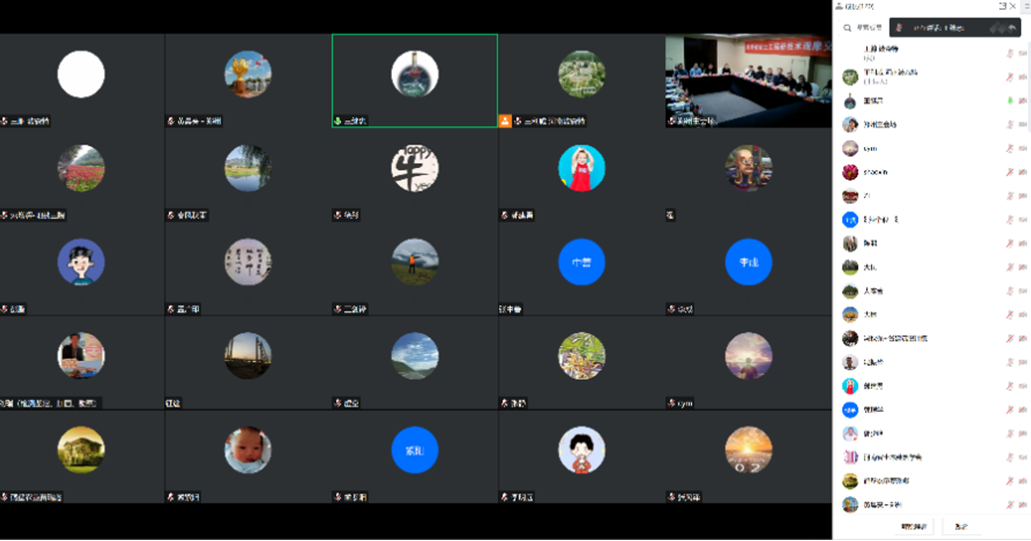
Task: Click the wider button at participants panel bottom
Action: (913, 526)
